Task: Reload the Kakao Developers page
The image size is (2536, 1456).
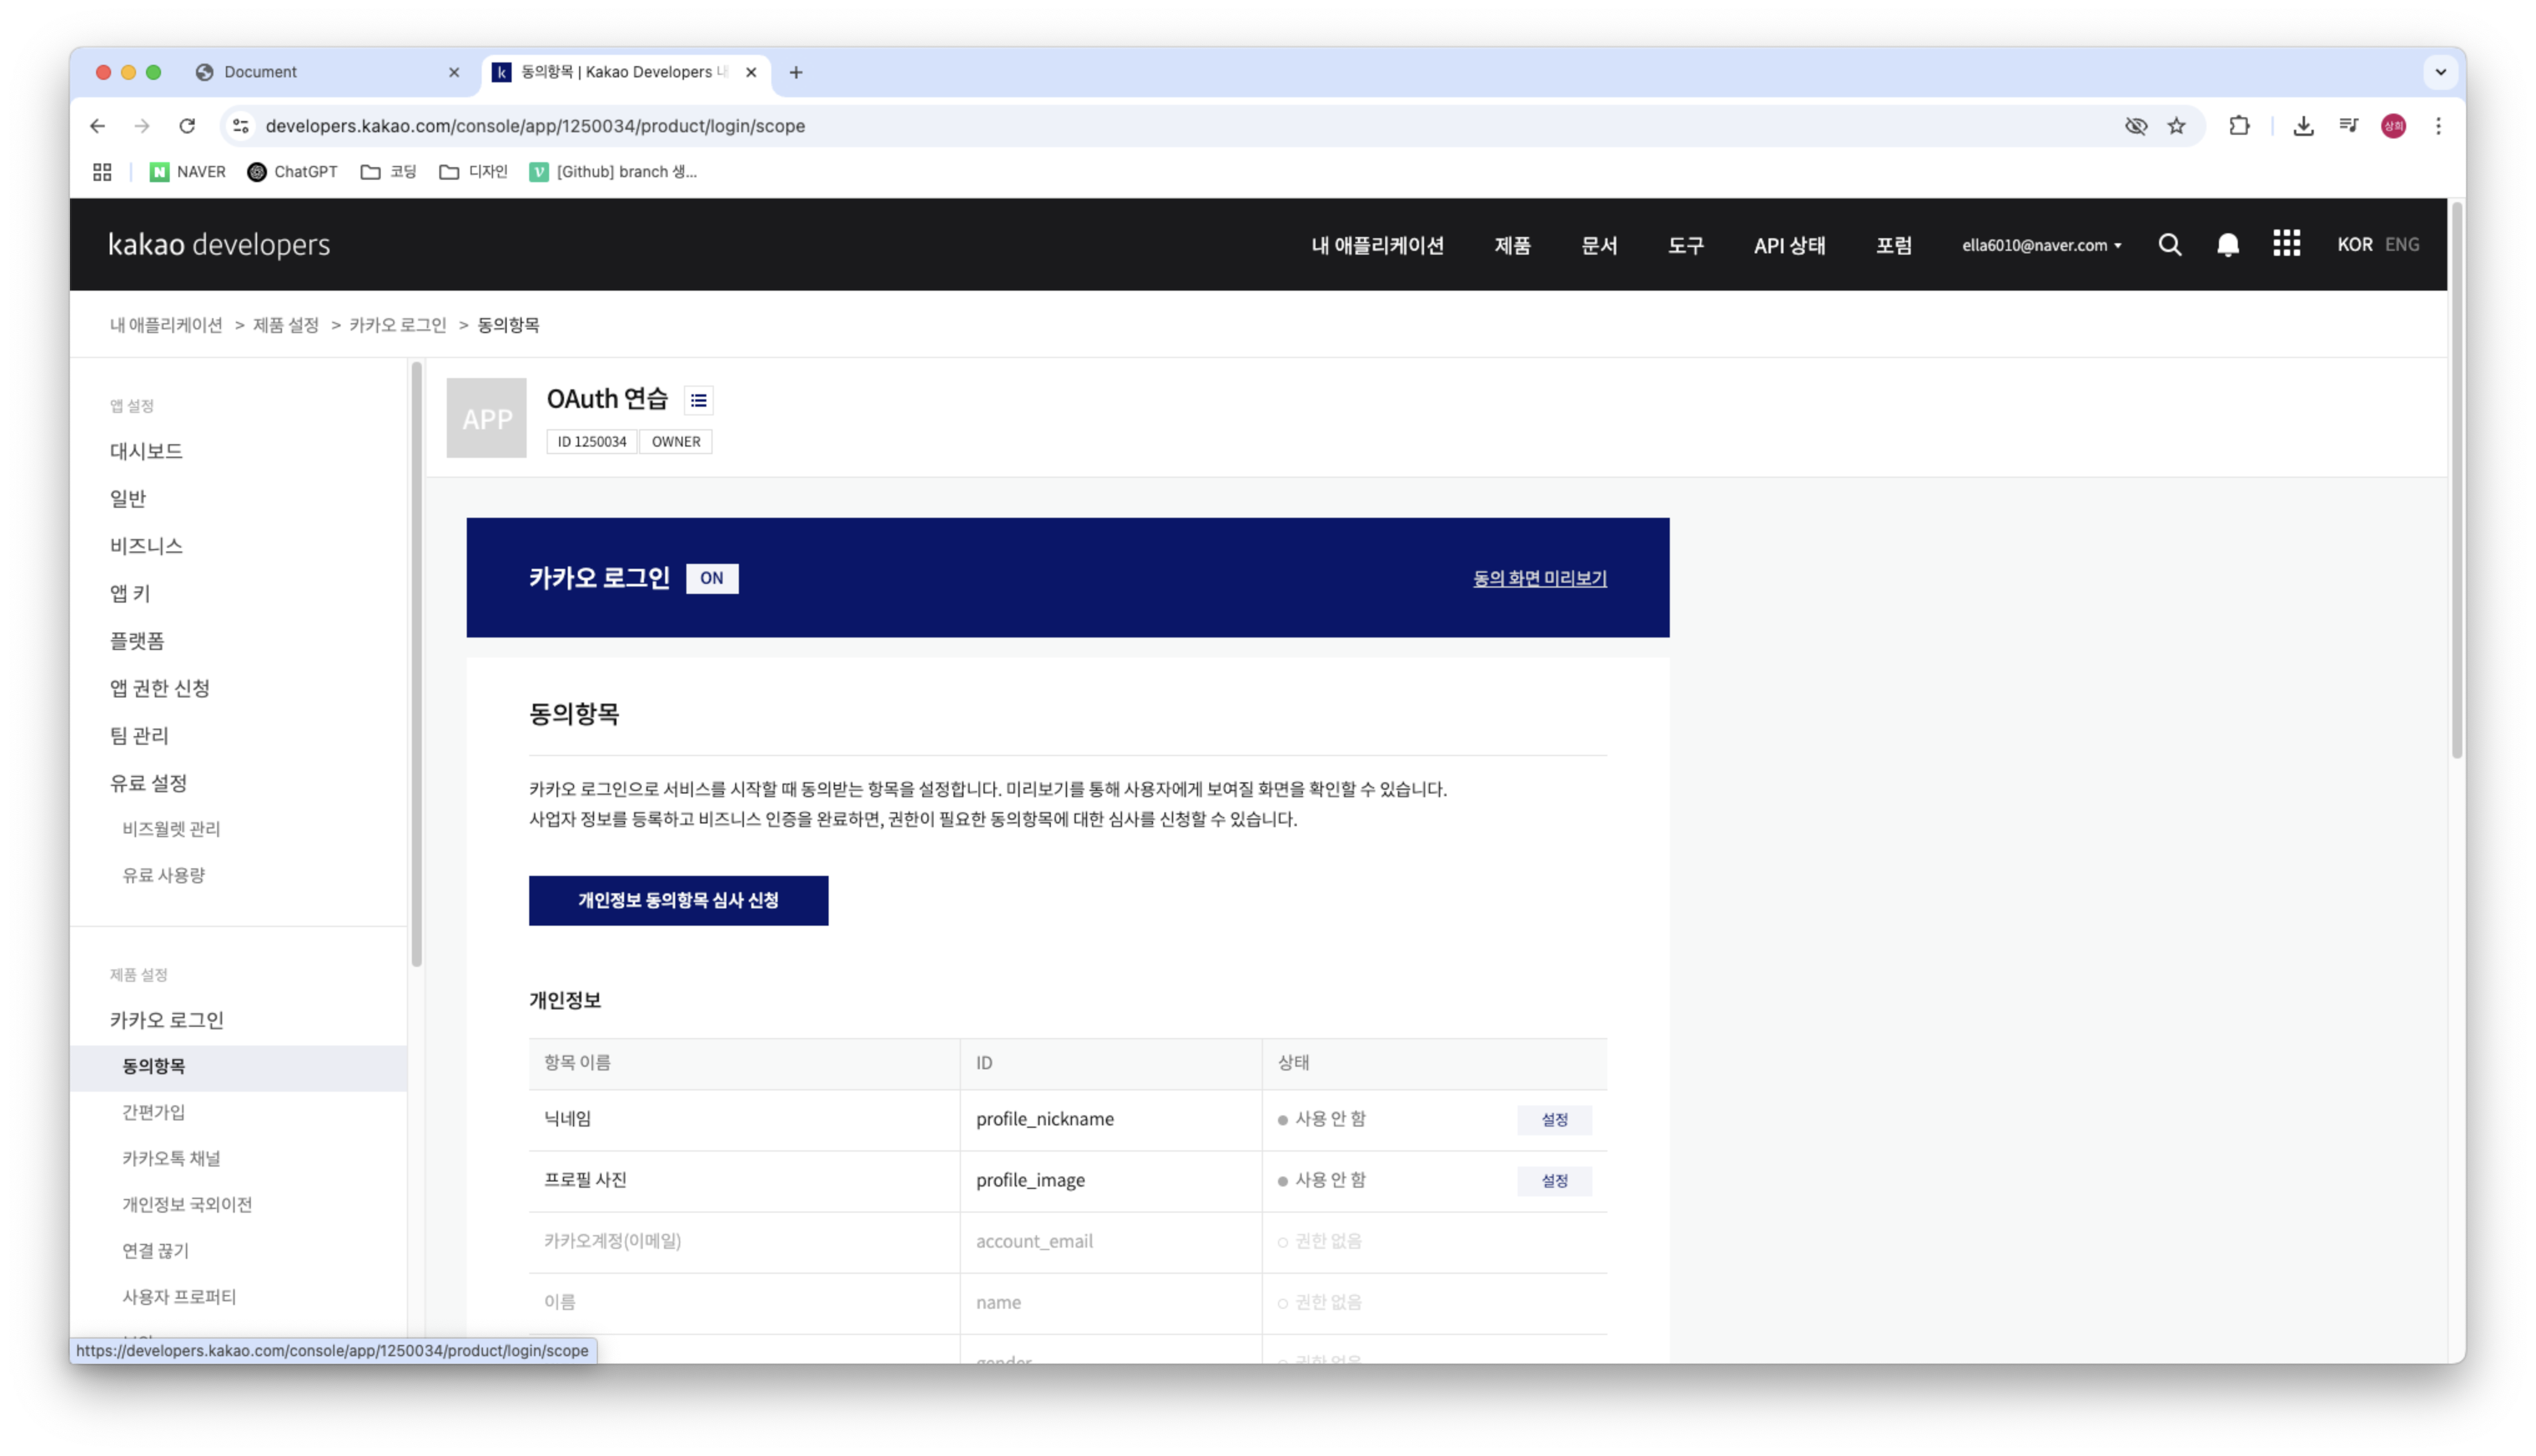Action: point(187,126)
